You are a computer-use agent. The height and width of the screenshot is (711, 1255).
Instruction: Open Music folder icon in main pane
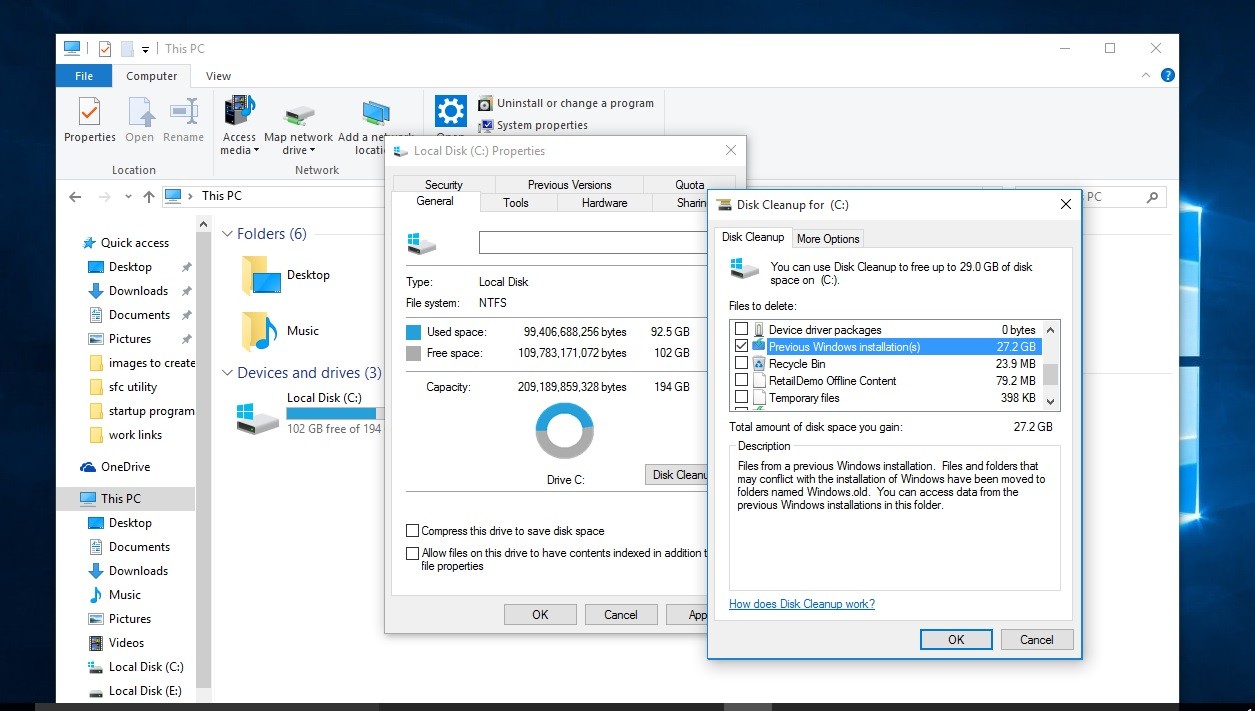(x=259, y=331)
